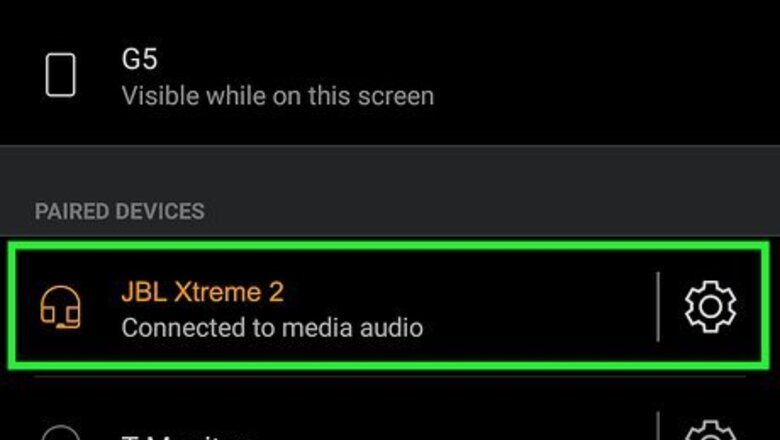
Task: Select the G5 device name
Action: tap(139, 60)
